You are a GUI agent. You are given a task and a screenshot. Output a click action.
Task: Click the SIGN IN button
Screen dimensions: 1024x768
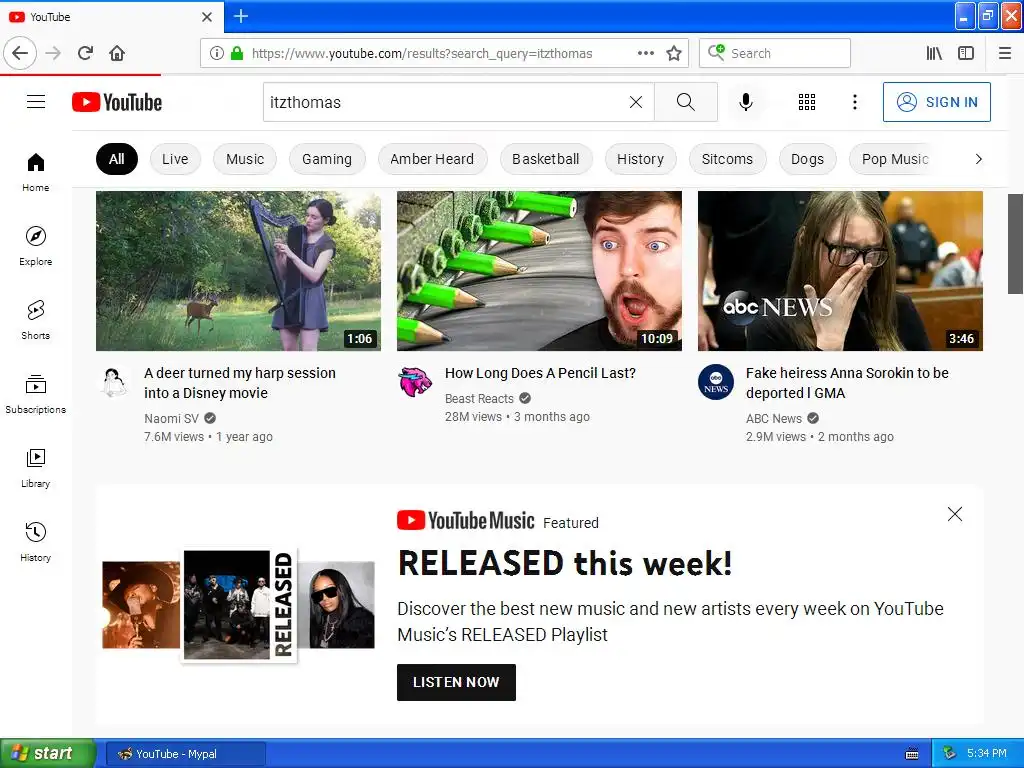coord(936,102)
